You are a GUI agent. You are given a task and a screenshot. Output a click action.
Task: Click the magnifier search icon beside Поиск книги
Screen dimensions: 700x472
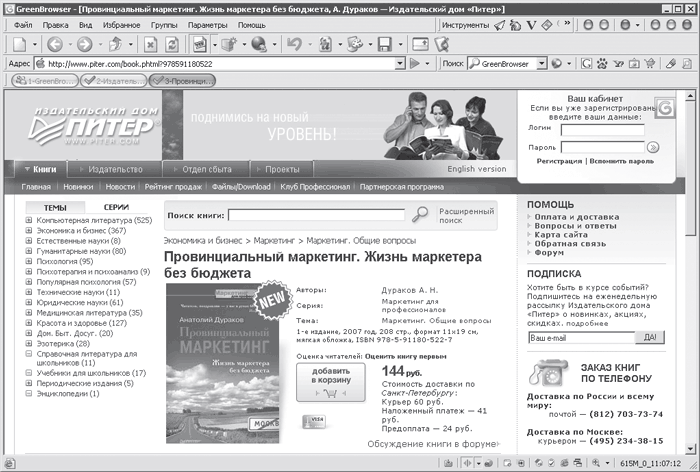420,214
